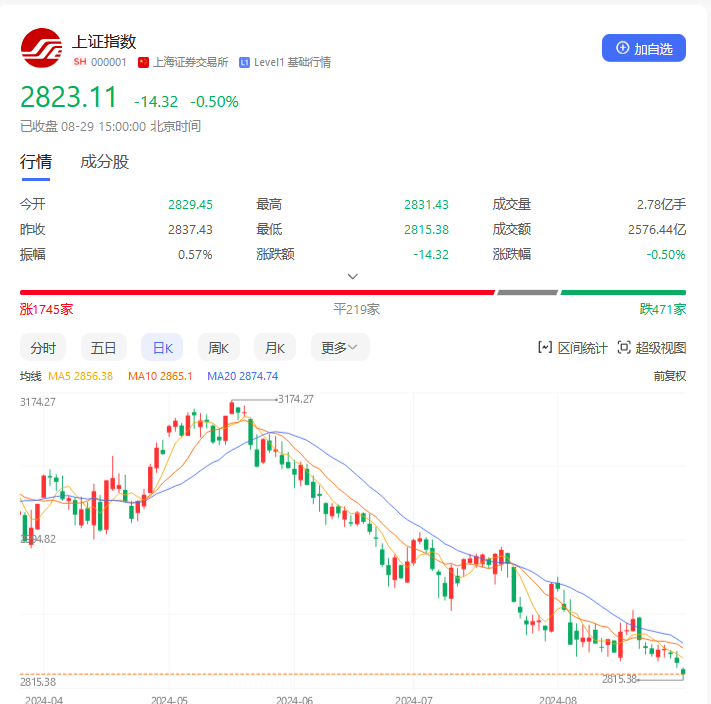Open the 更多 period dropdown
This screenshot has width=711, height=704.
pyautogui.click(x=340, y=348)
